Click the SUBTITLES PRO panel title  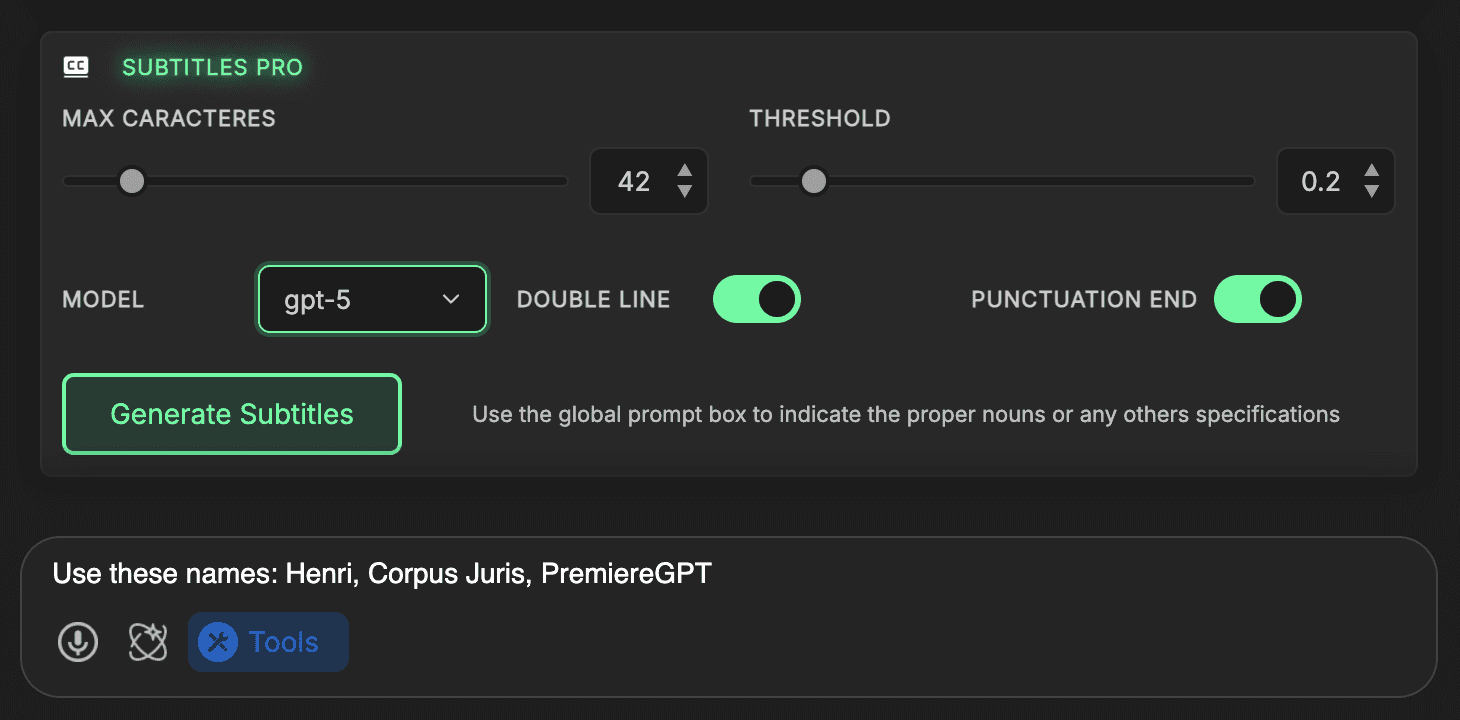[x=212, y=68]
